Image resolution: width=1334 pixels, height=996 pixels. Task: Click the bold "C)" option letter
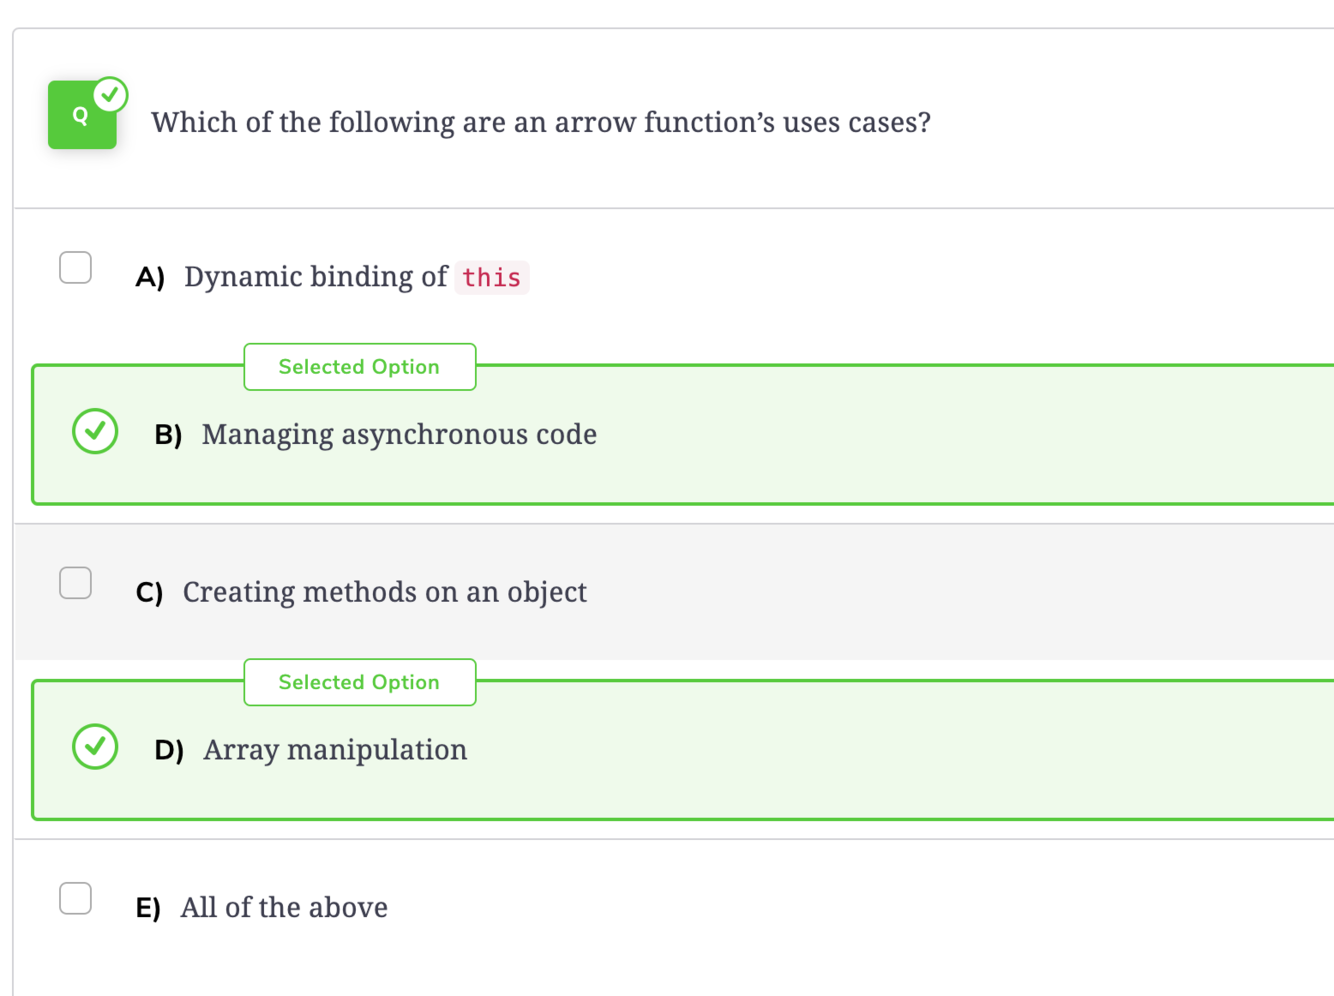coord(149,593)
